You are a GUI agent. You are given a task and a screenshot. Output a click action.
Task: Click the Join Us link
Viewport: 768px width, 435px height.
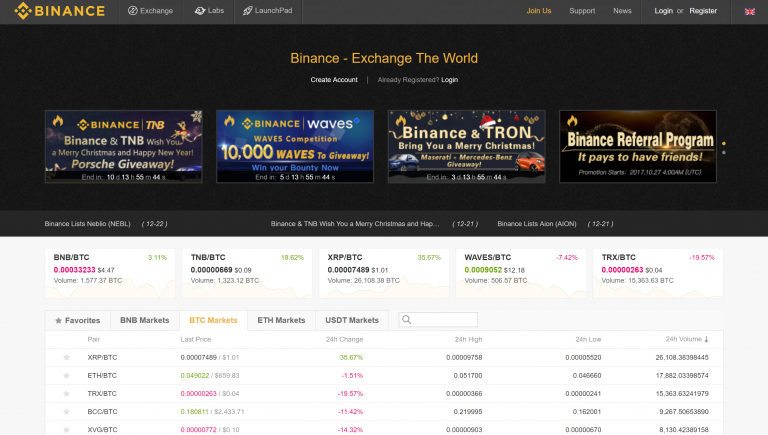tap(539, 11)
